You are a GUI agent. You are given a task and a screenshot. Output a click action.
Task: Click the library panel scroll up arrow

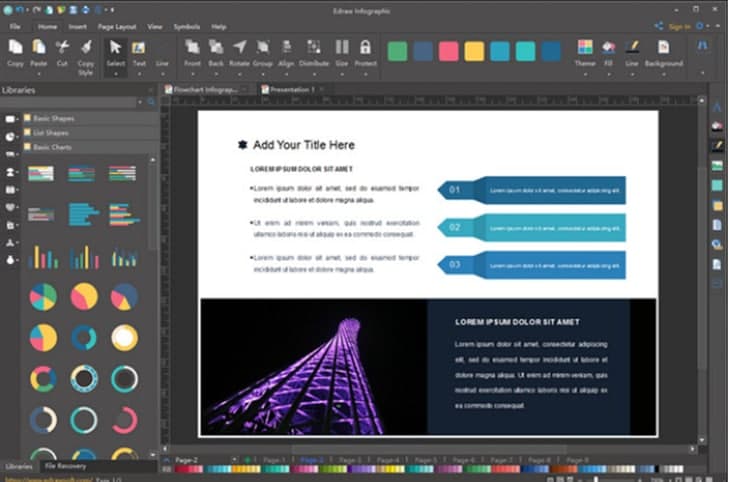pos(152,160)
